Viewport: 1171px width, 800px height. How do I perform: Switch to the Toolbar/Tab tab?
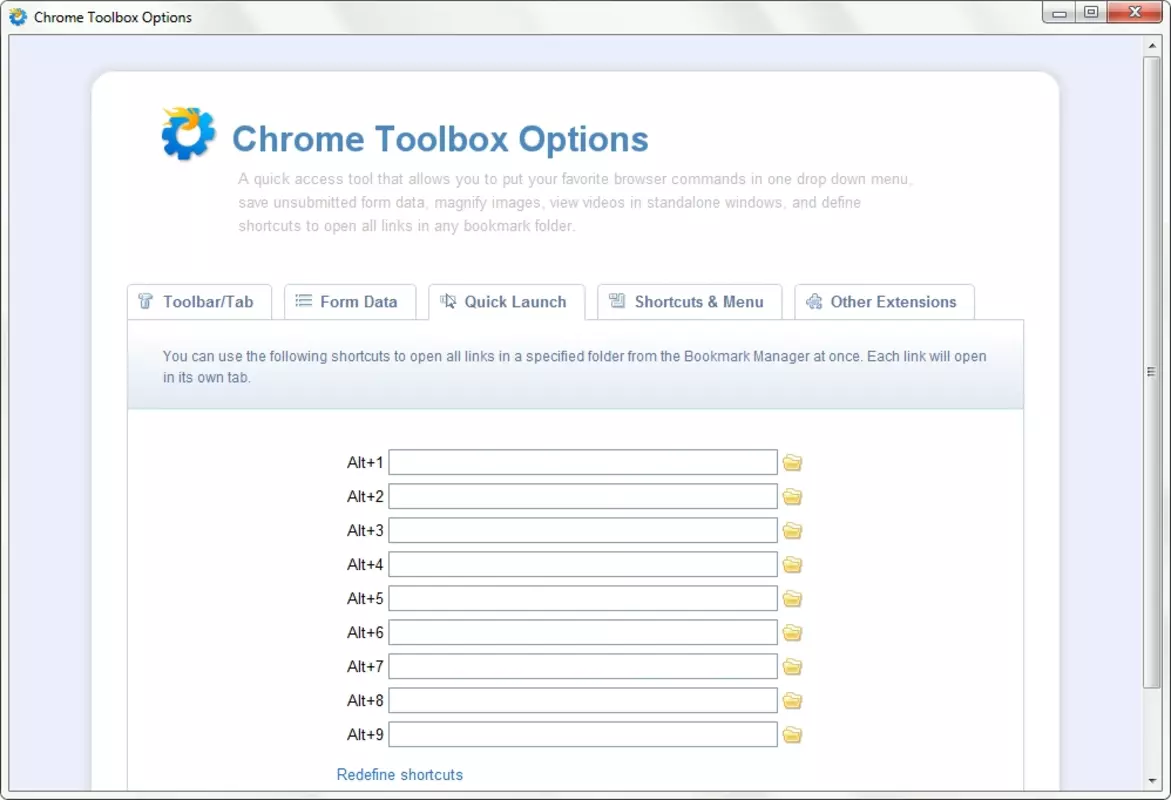199,302
